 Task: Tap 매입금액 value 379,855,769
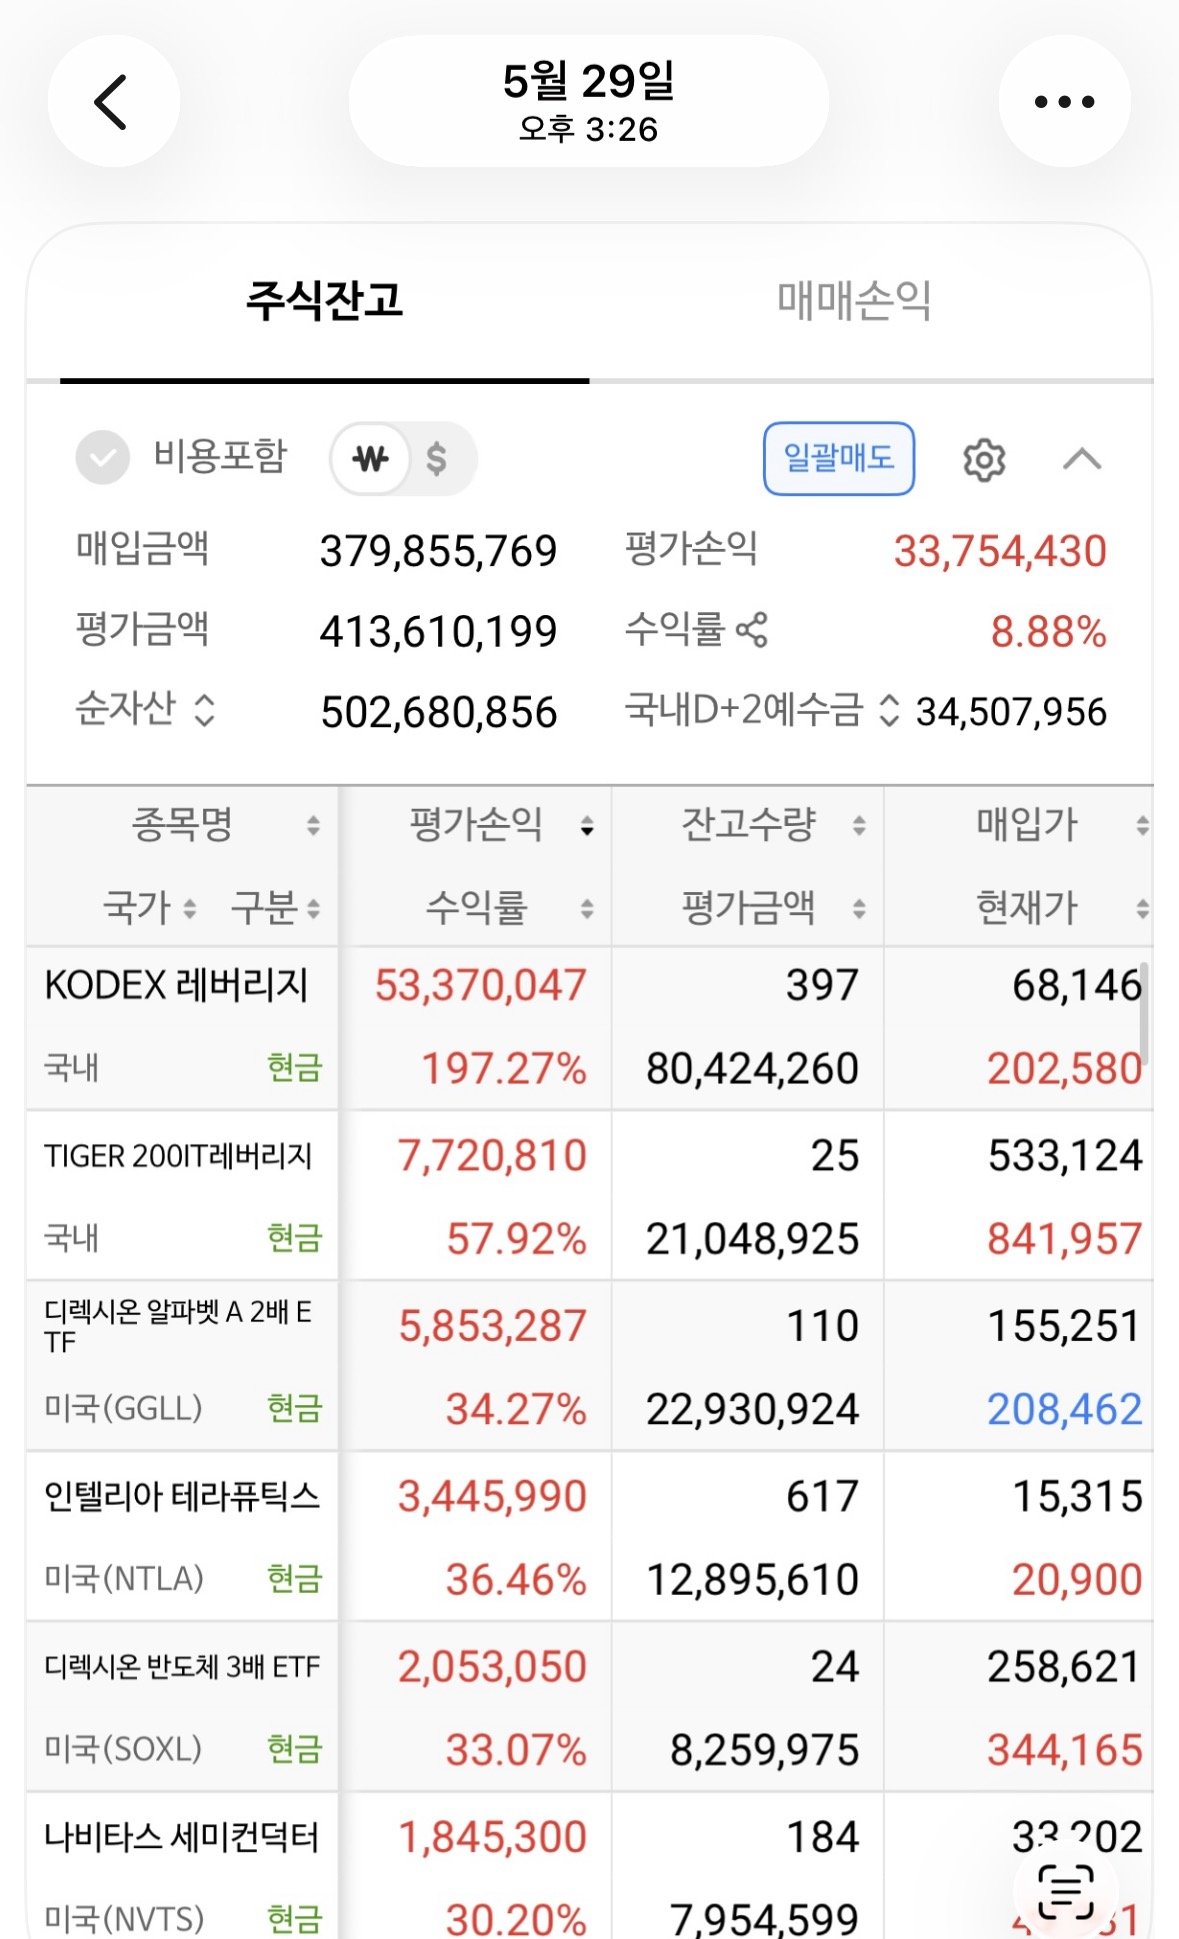(438, 551)
